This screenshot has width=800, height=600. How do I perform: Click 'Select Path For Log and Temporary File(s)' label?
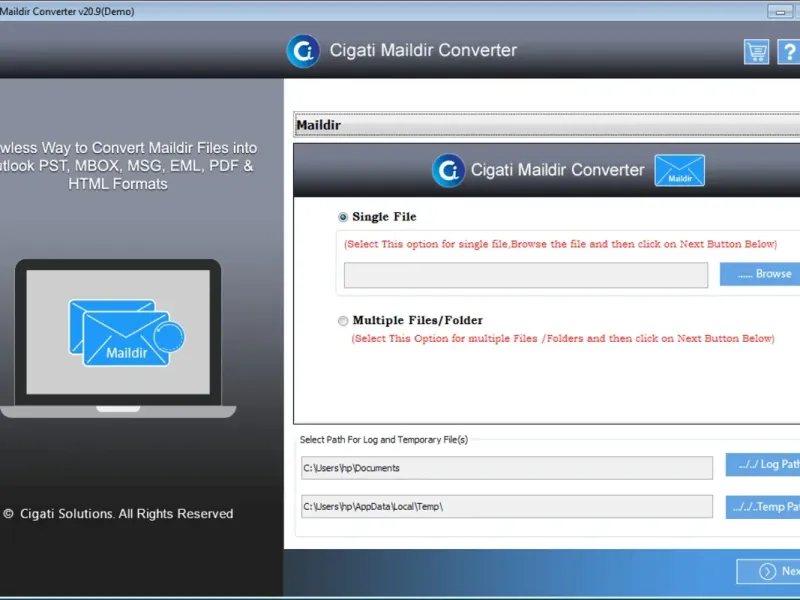384,440
